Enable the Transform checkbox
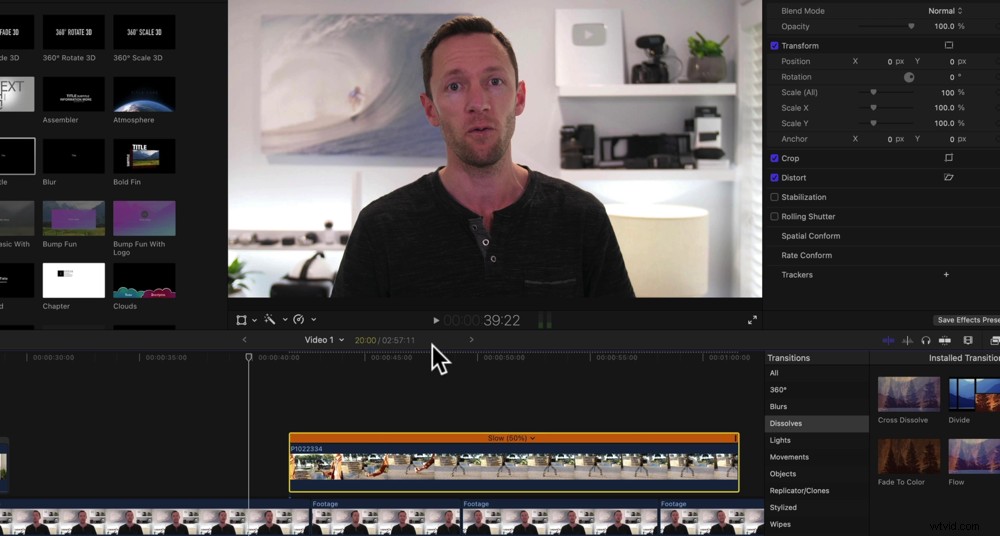The width and height of the screenshot is (1000, 536). click(x=774, y=46)
